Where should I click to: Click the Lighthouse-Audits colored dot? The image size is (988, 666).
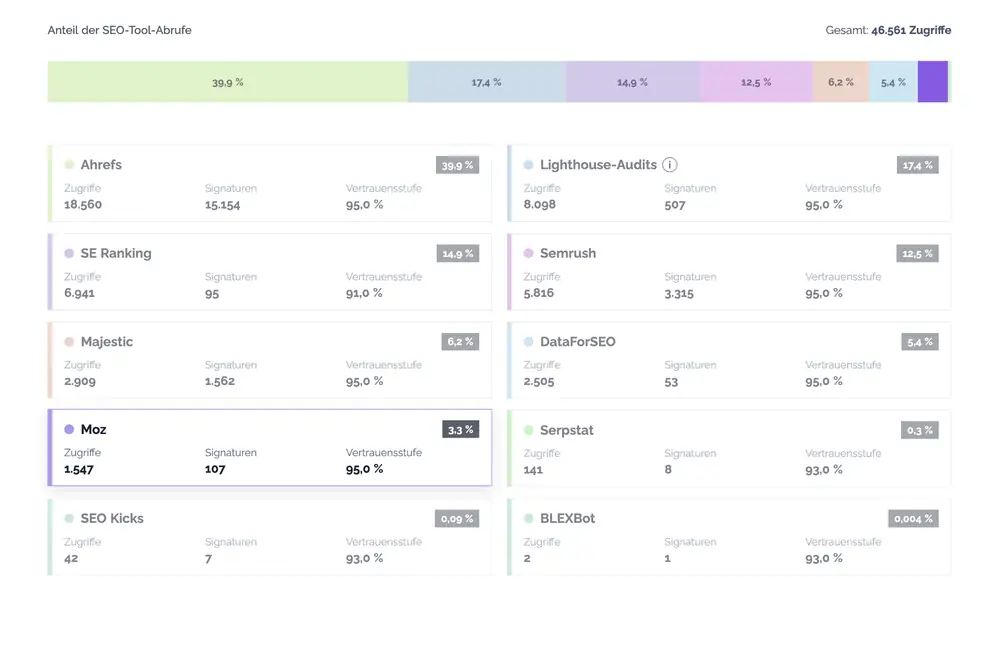(529, 164)
